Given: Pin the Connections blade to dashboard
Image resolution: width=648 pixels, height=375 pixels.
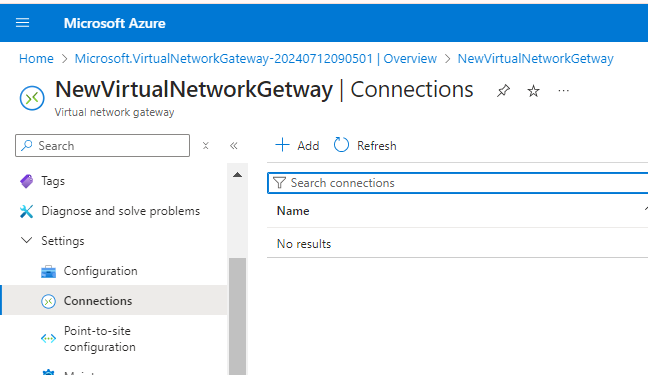Looking at the screenshot, I should [503, 91].
